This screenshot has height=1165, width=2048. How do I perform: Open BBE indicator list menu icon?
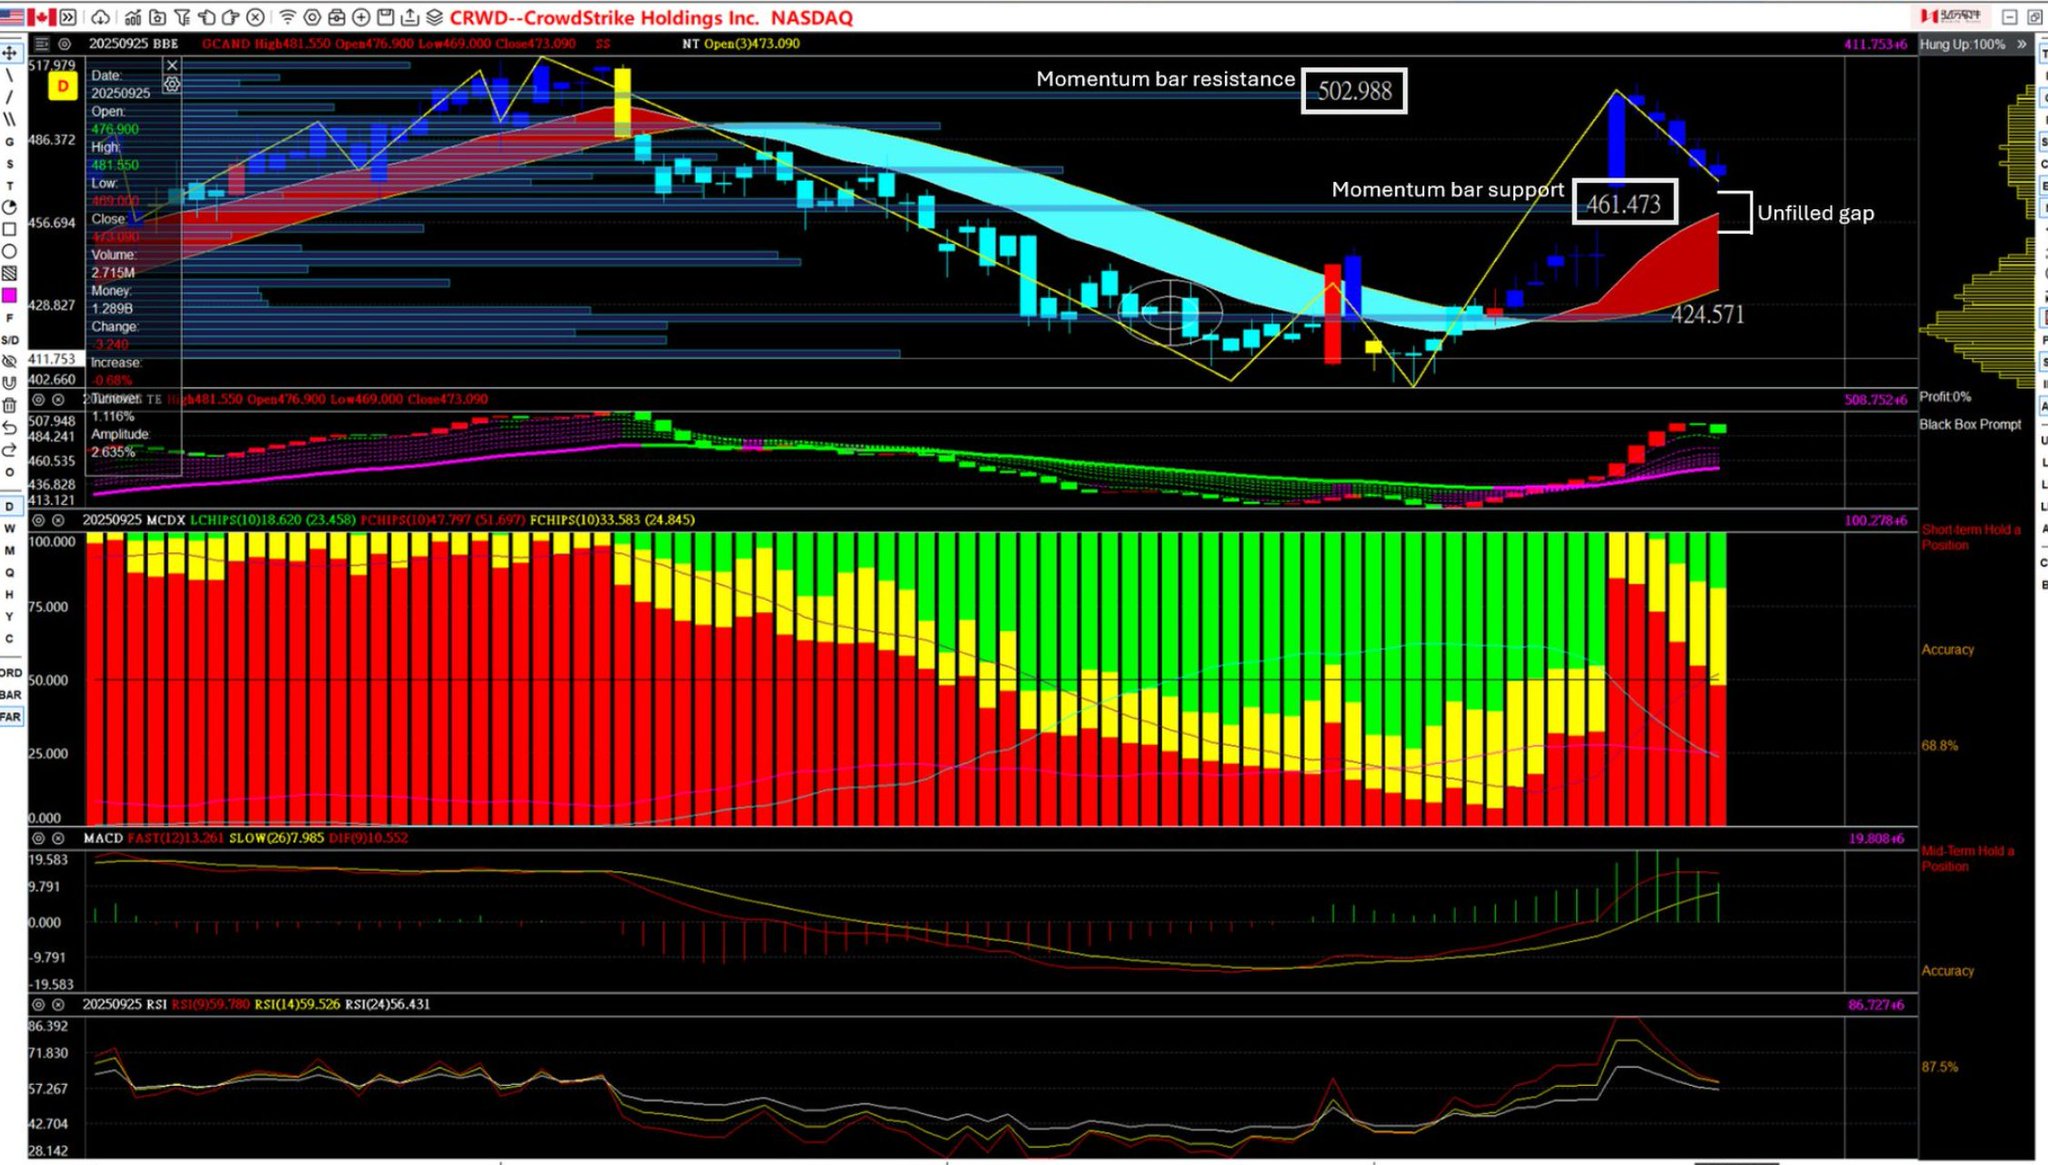pyautogui.click(x=41, y=44)
